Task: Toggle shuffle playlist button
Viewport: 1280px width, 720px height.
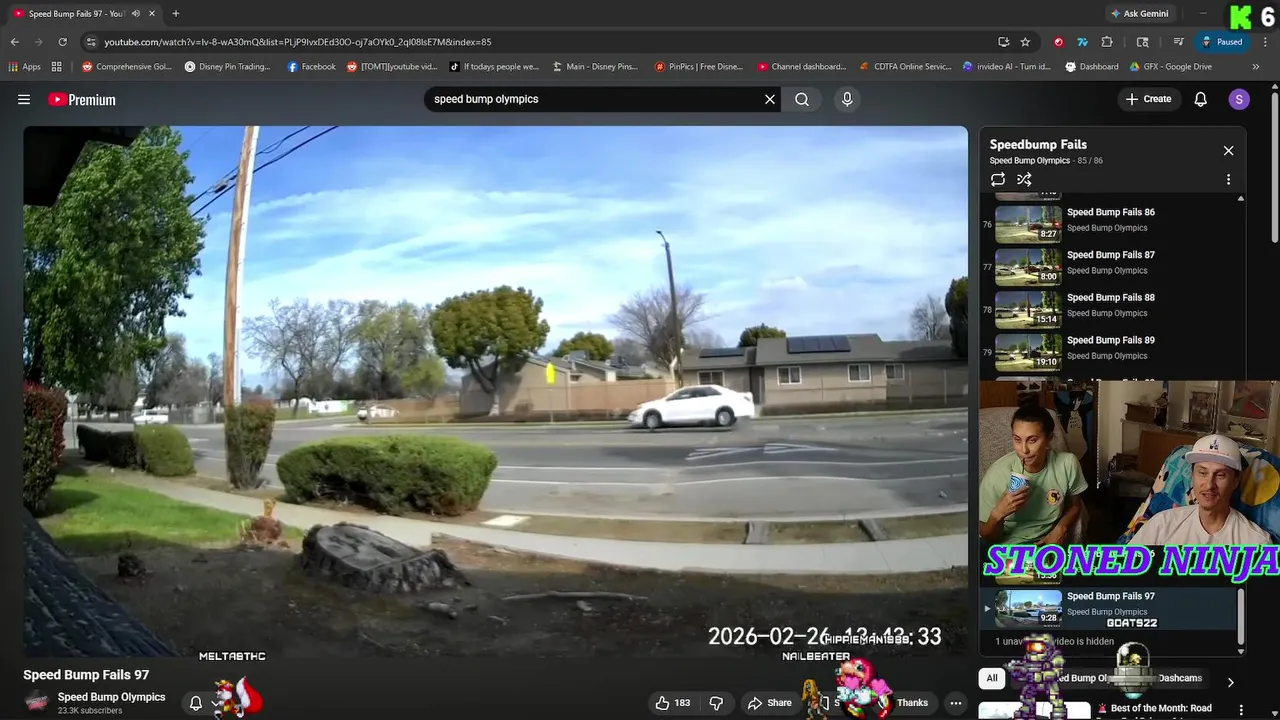Action: (1024, 180)
